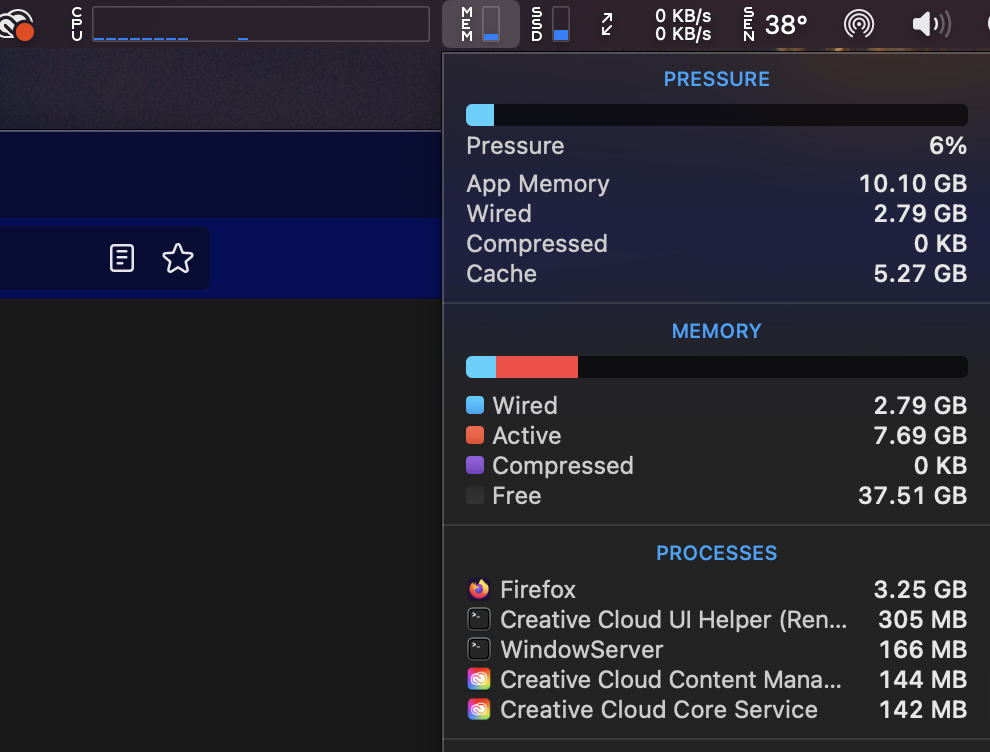Click the Free dark legend swatch

pos(475,495)
